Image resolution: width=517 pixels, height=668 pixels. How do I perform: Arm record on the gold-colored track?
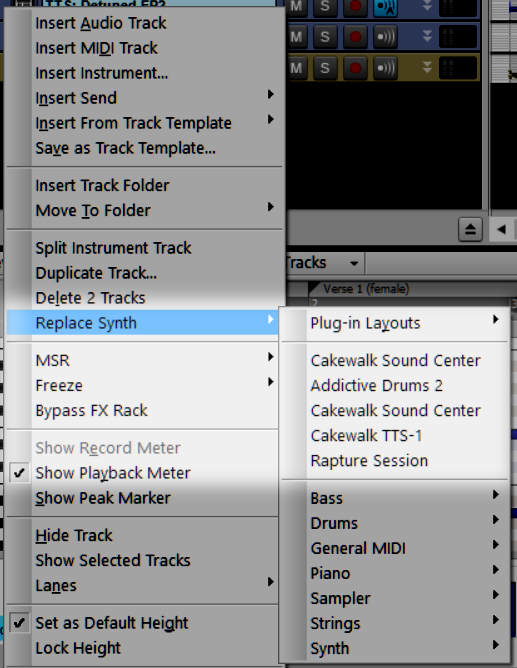click(355, 68)
